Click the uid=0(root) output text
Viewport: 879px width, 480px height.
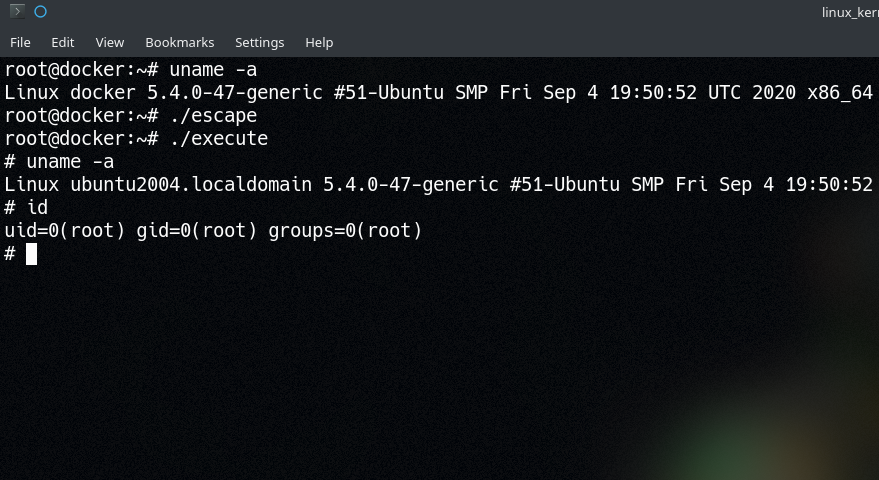[65, 231]
